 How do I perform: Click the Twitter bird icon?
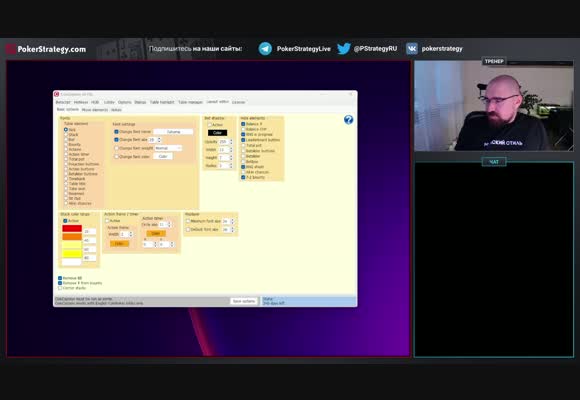pyautogui.click(x=344, y=49)
